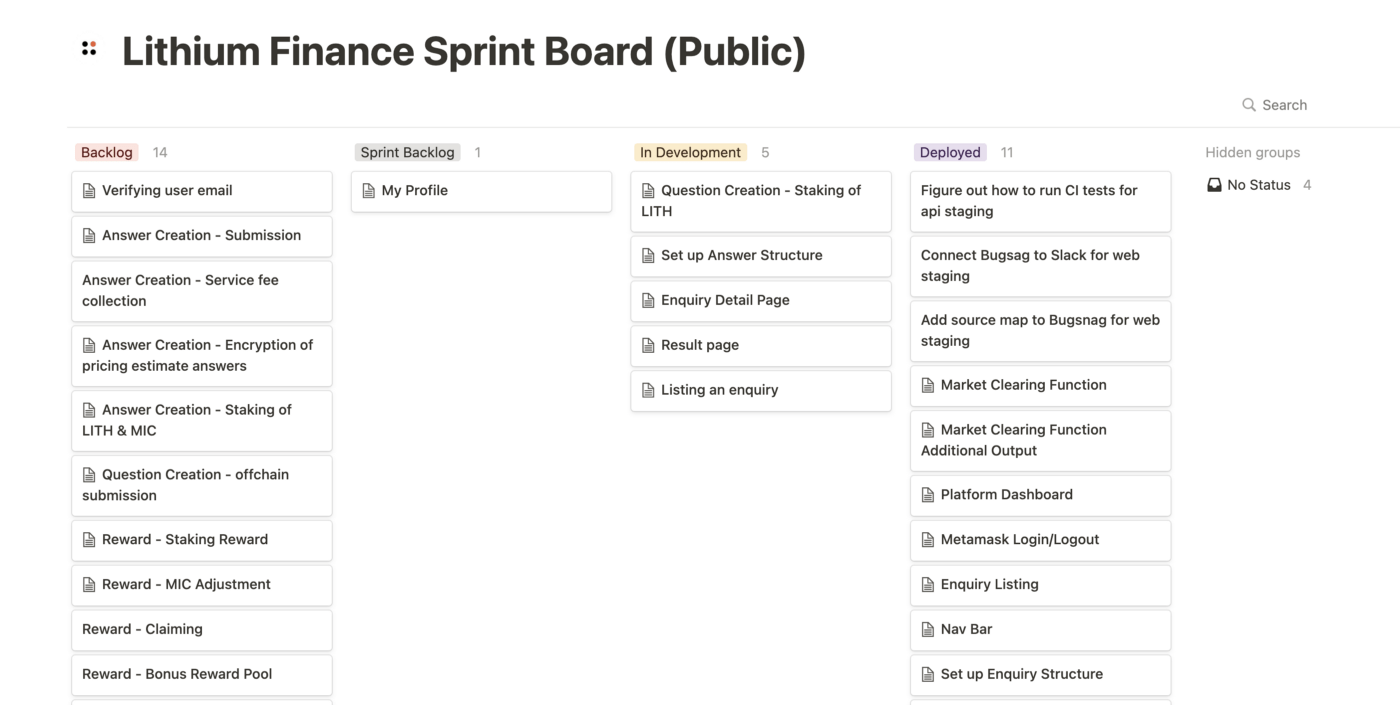
Task: Open the Platform Dashboard title text
Action: 1007,494
